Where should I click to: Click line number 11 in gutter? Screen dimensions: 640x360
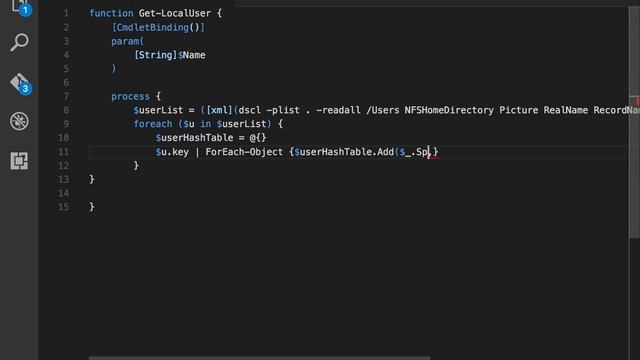coord(63,152)
